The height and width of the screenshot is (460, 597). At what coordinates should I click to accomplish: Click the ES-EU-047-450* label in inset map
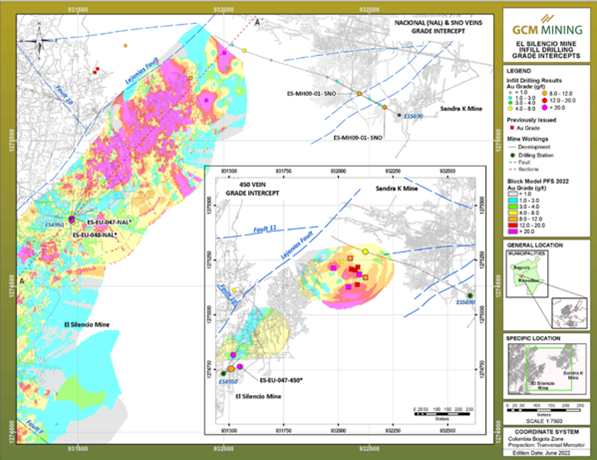tap(281, 380)
